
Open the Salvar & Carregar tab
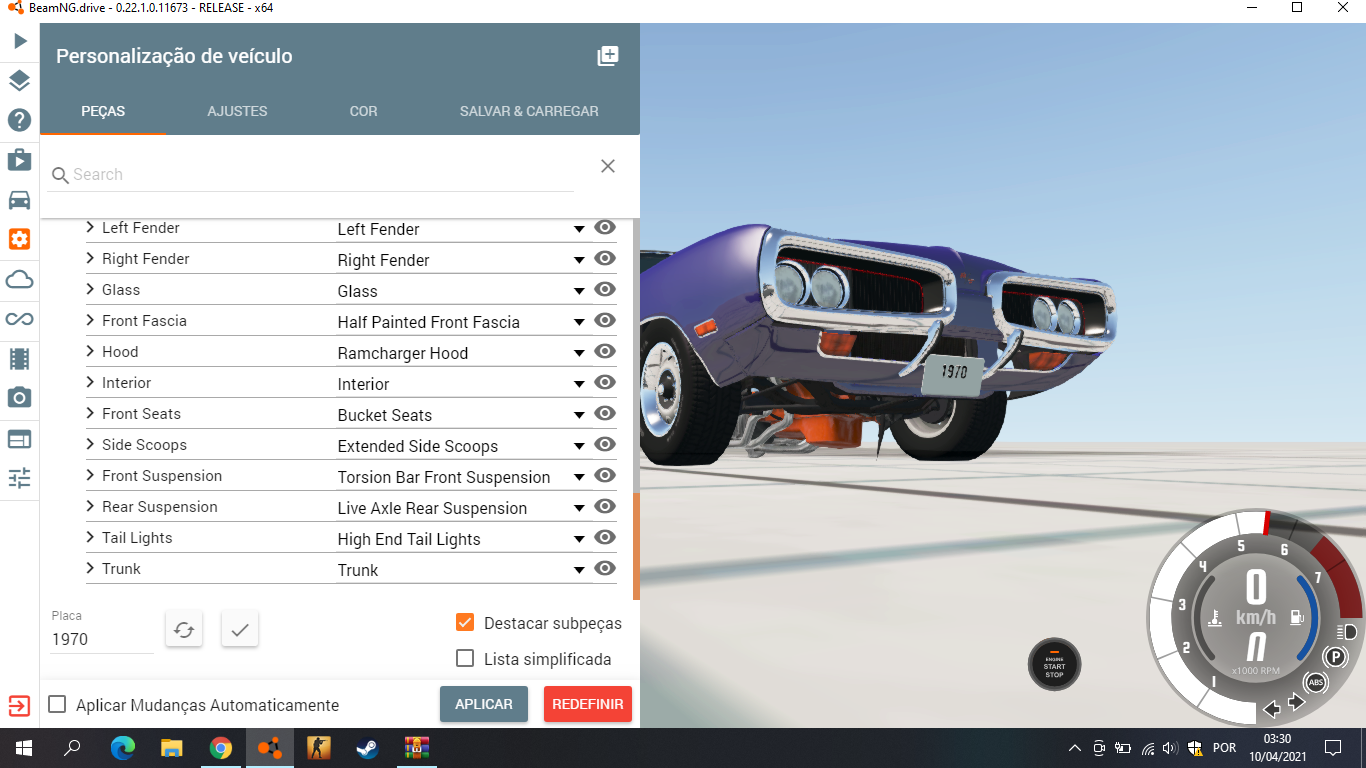[529, 111]
